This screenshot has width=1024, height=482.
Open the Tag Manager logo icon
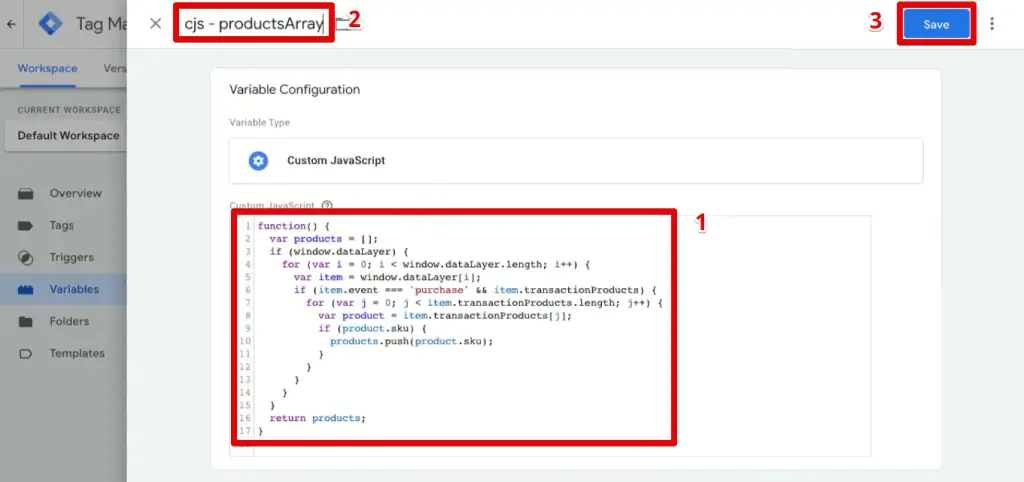click(50, 24)
